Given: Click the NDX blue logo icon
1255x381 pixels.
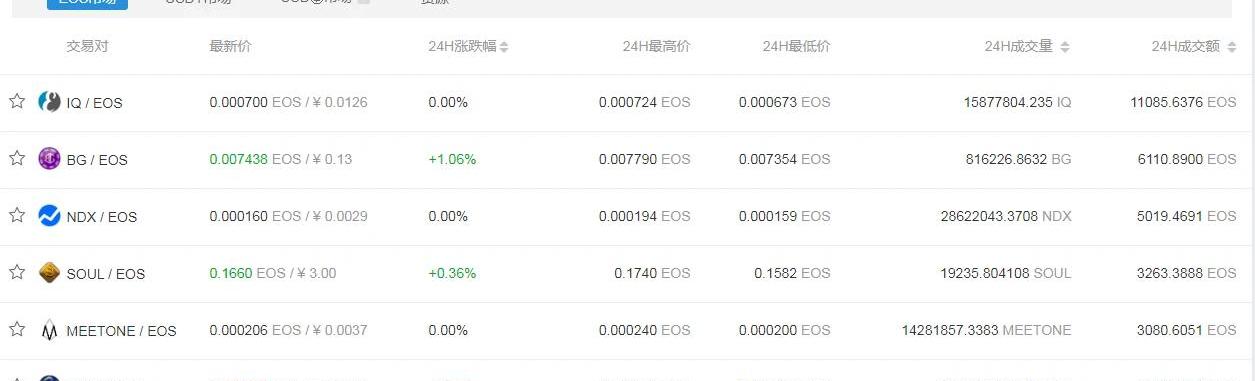Looking at the screenshot, I should [49, 216].
